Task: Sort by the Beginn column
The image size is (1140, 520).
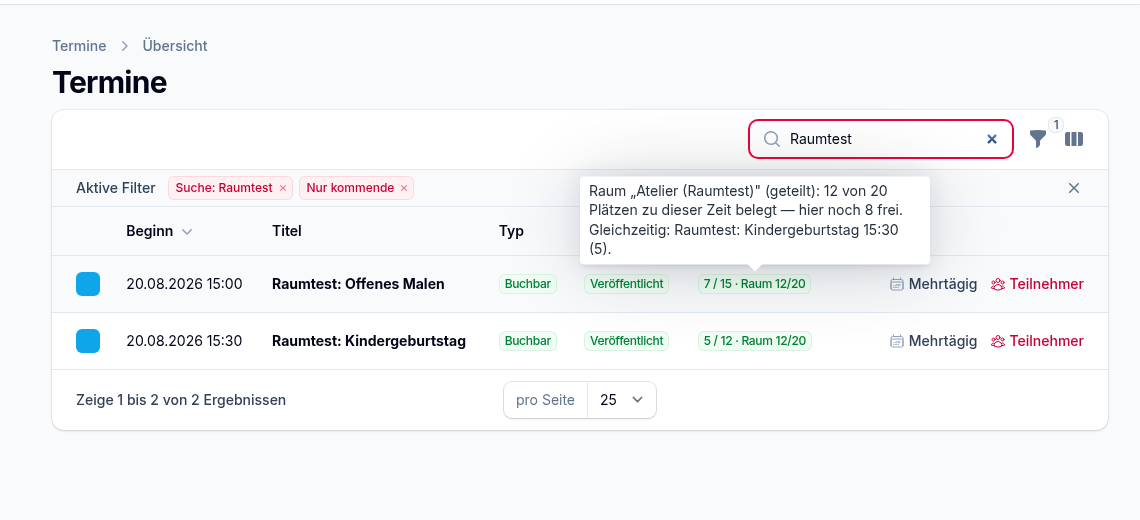Action: point(159,231)
